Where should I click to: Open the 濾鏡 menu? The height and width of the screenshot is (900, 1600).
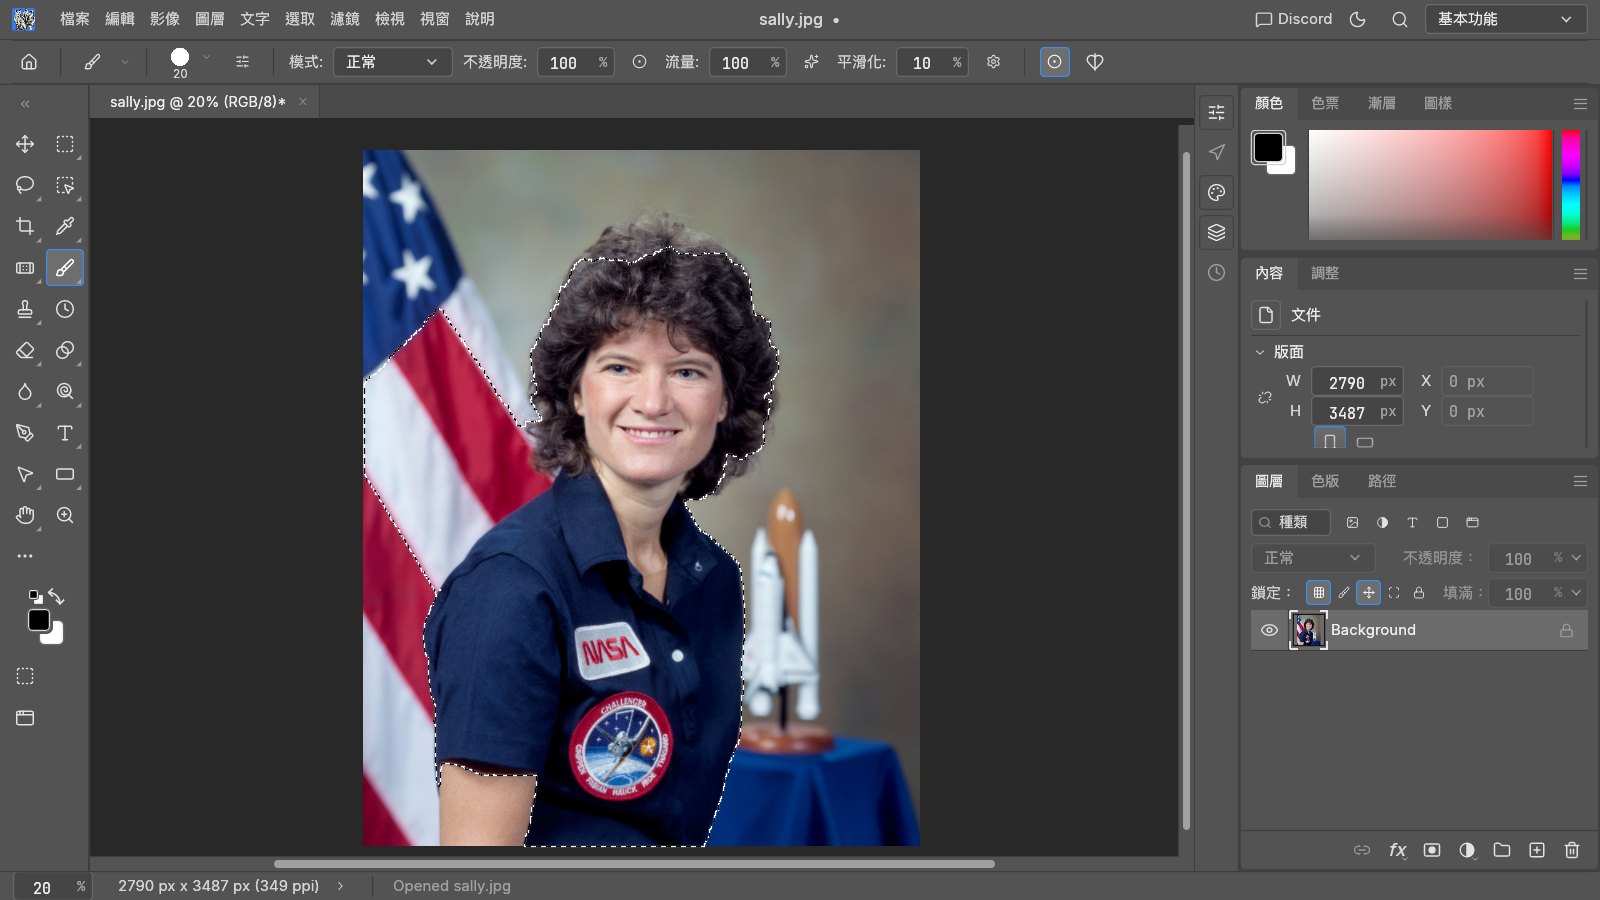[345, 19]
